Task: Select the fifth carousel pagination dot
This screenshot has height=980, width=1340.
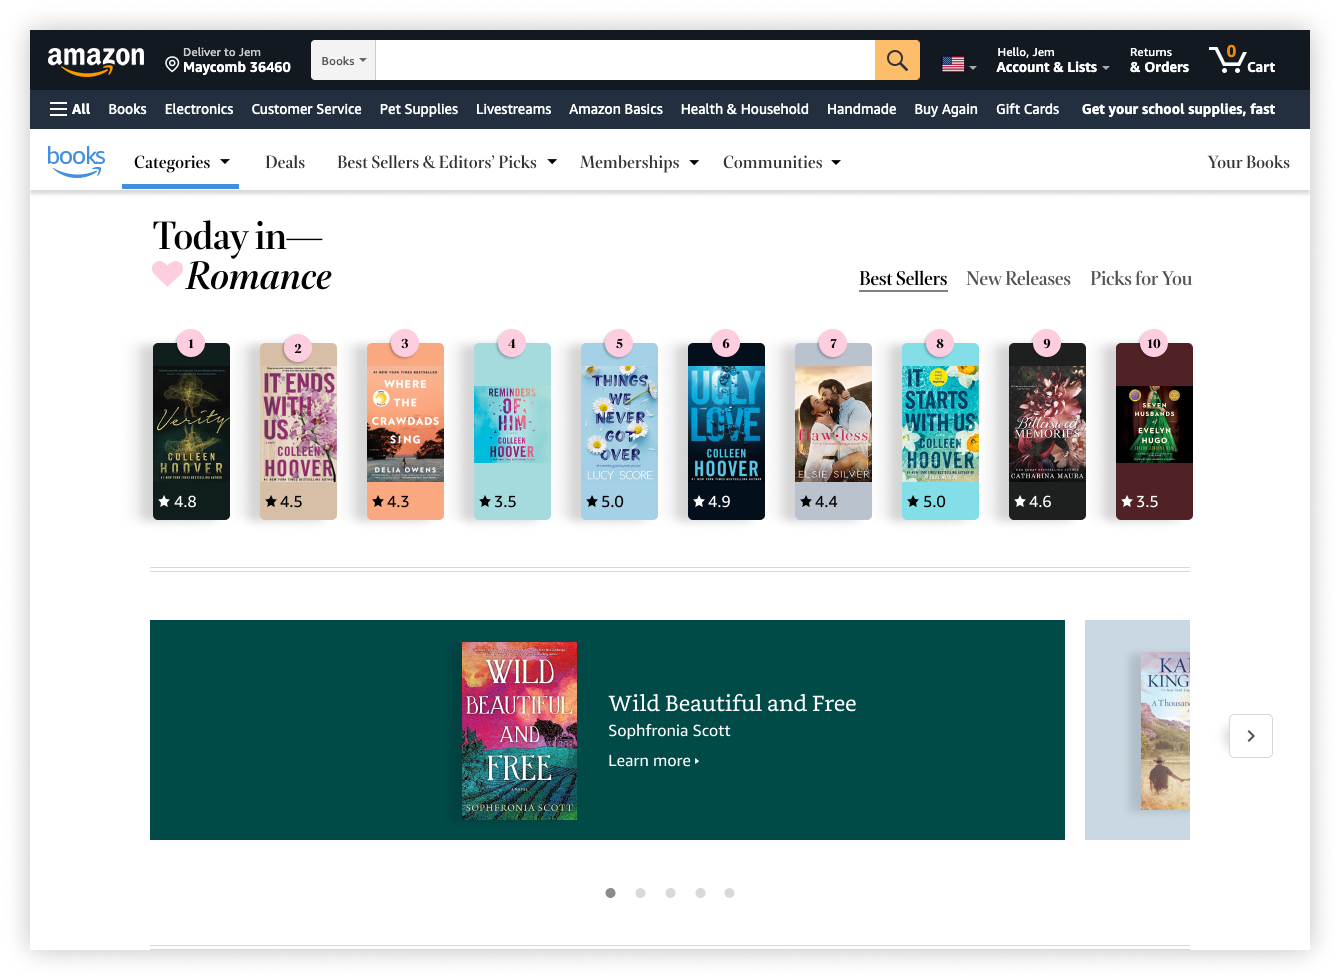Action: 729,893
